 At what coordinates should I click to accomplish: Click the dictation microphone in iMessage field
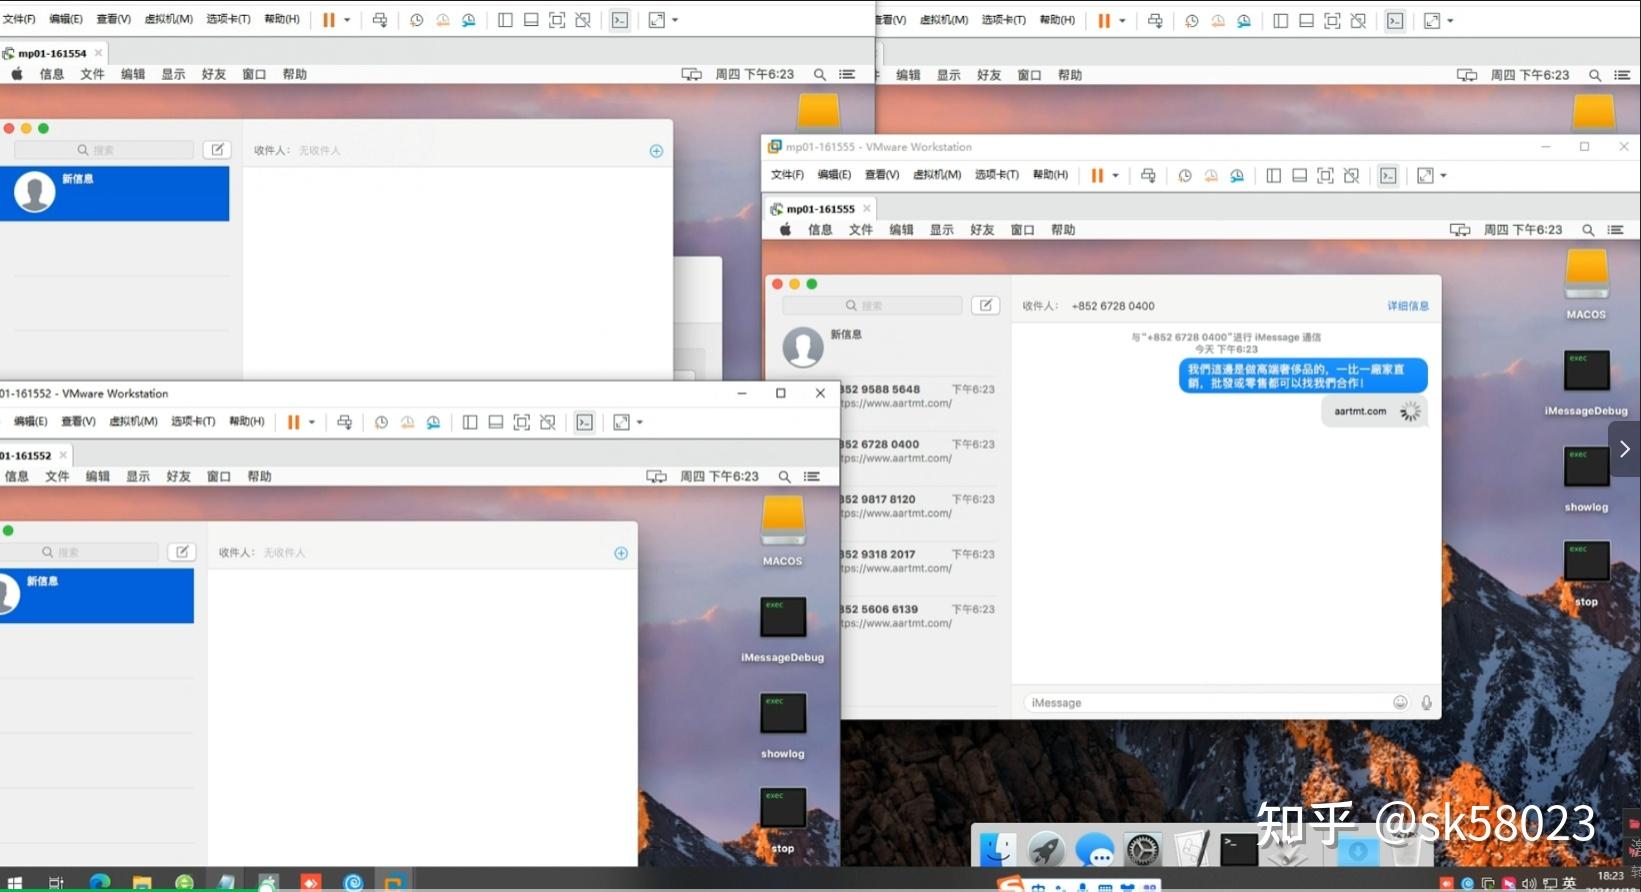click(1426, 703)
